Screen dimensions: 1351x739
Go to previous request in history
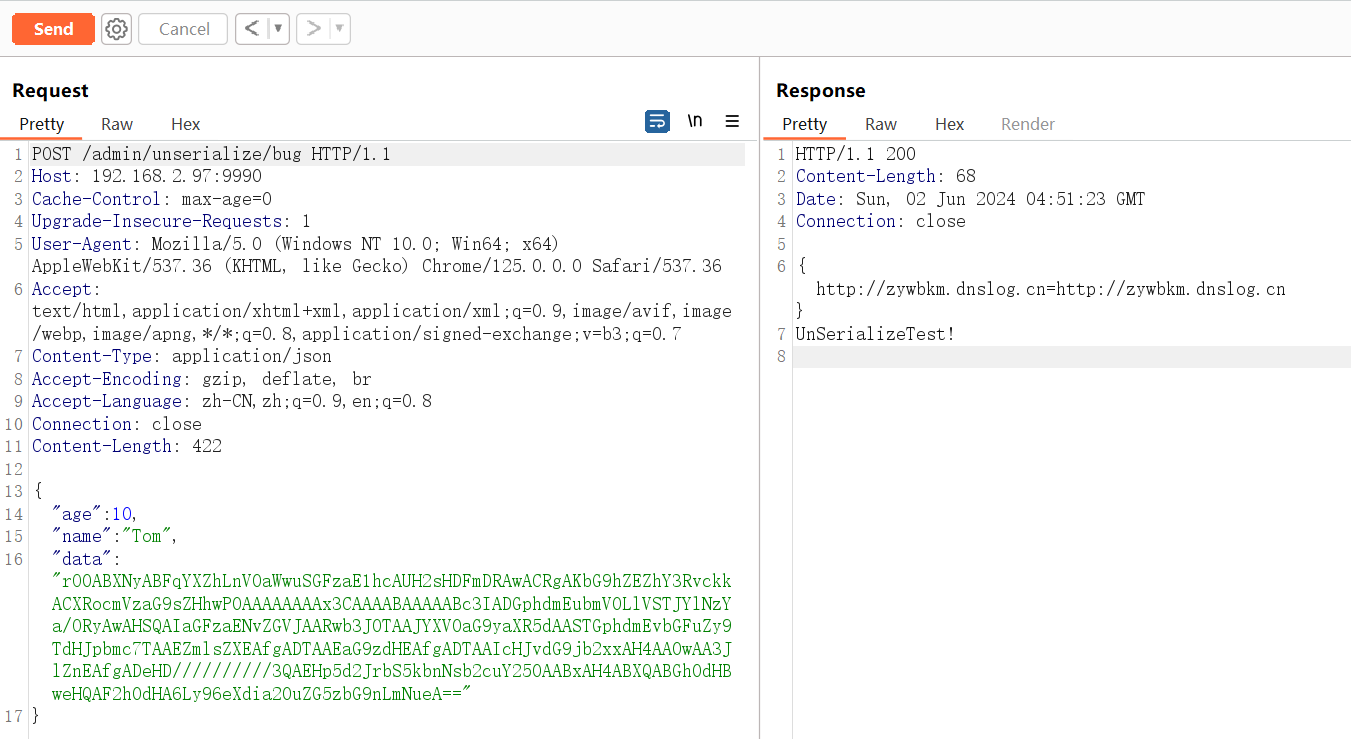252,29
